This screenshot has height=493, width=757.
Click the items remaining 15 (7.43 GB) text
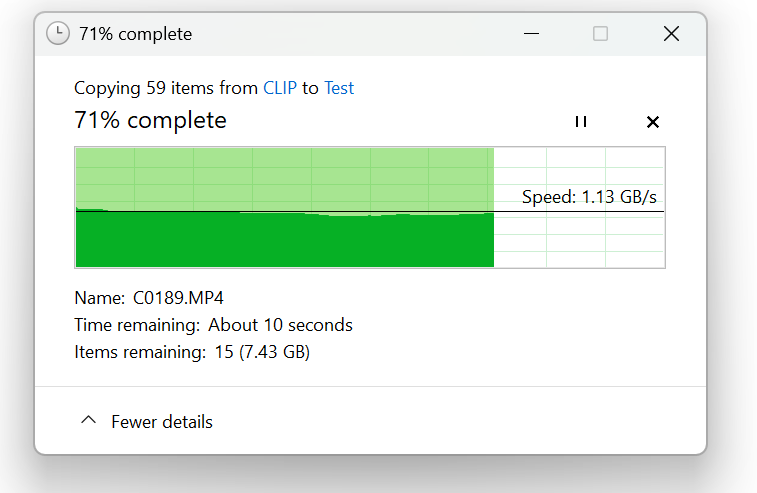point(262,352)
